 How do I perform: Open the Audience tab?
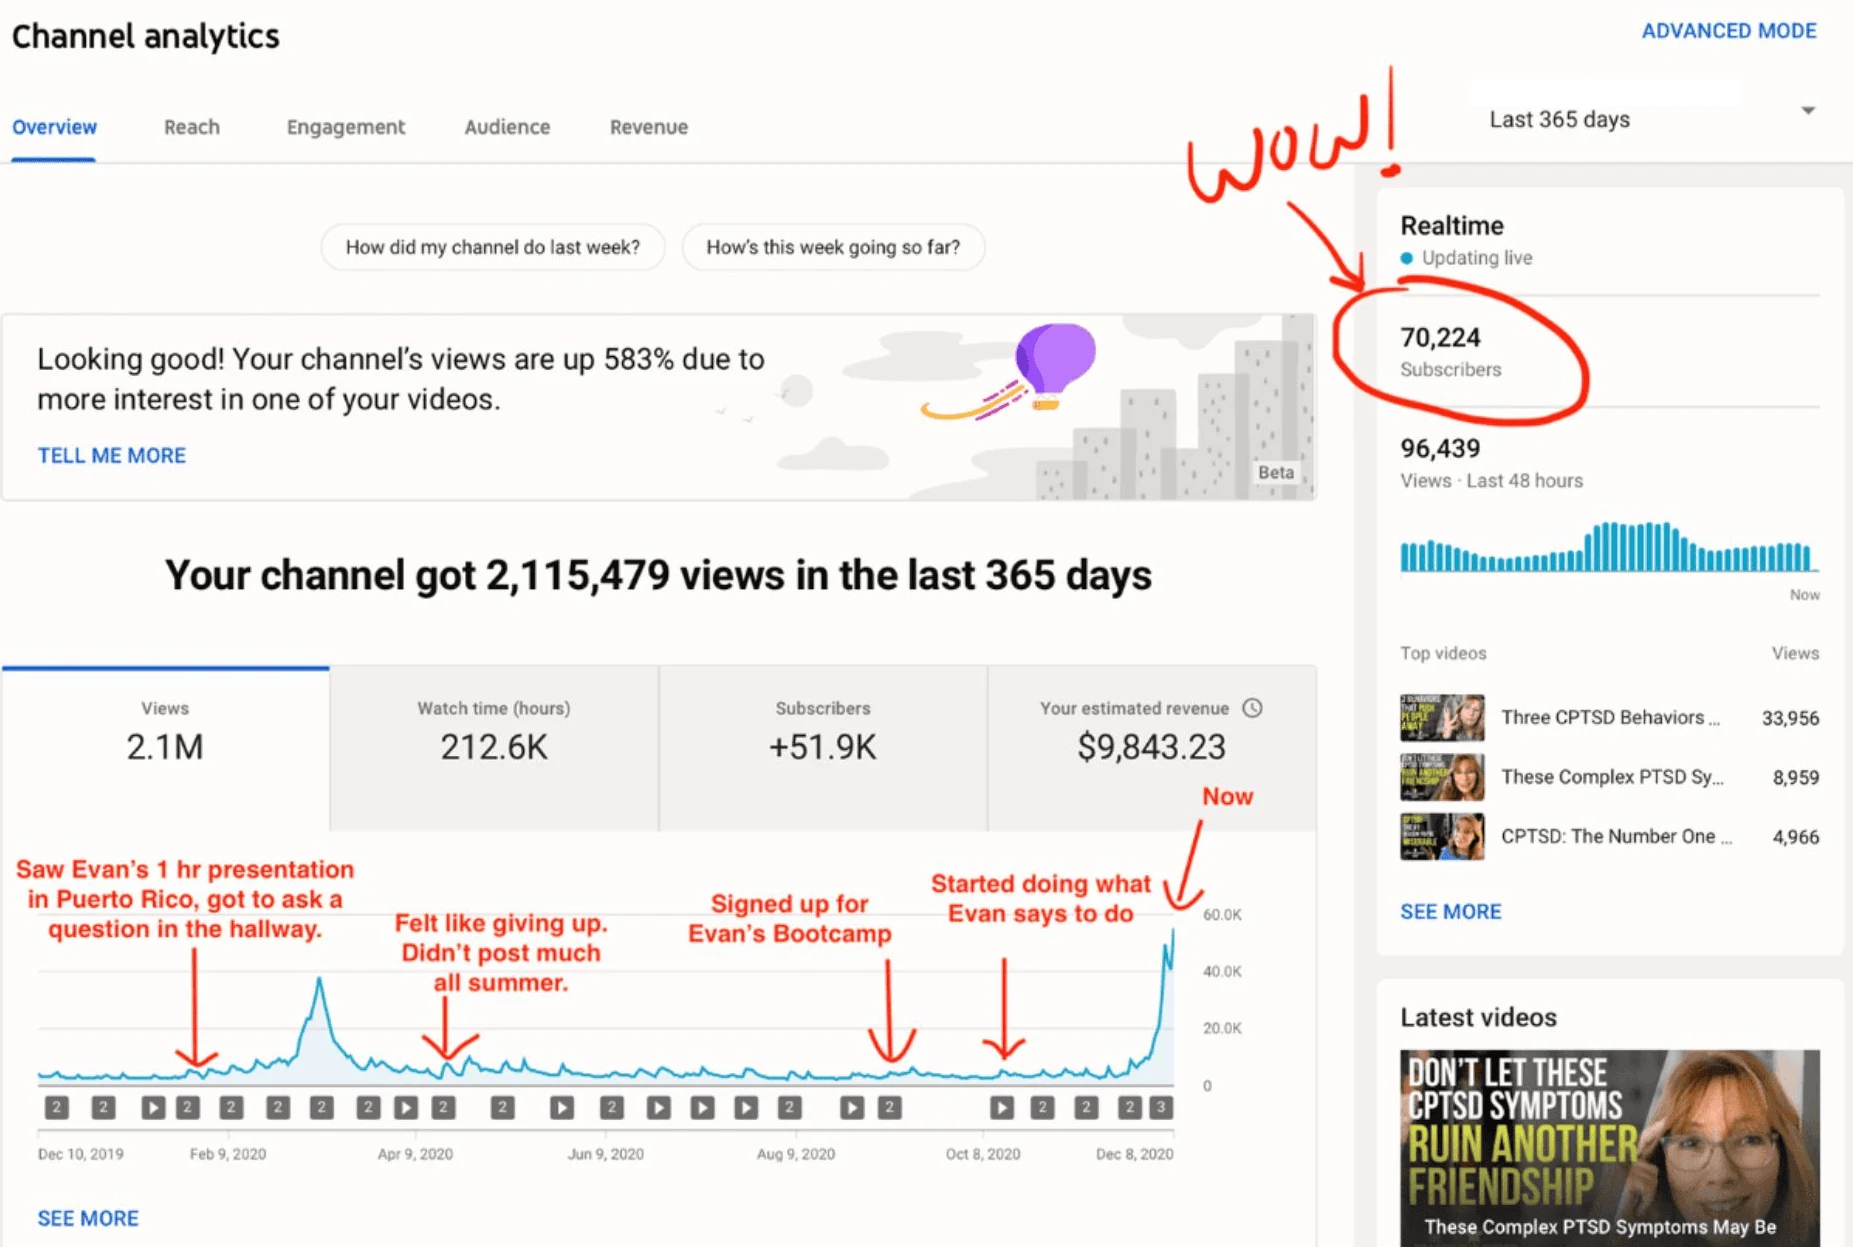tap(507, 127)
